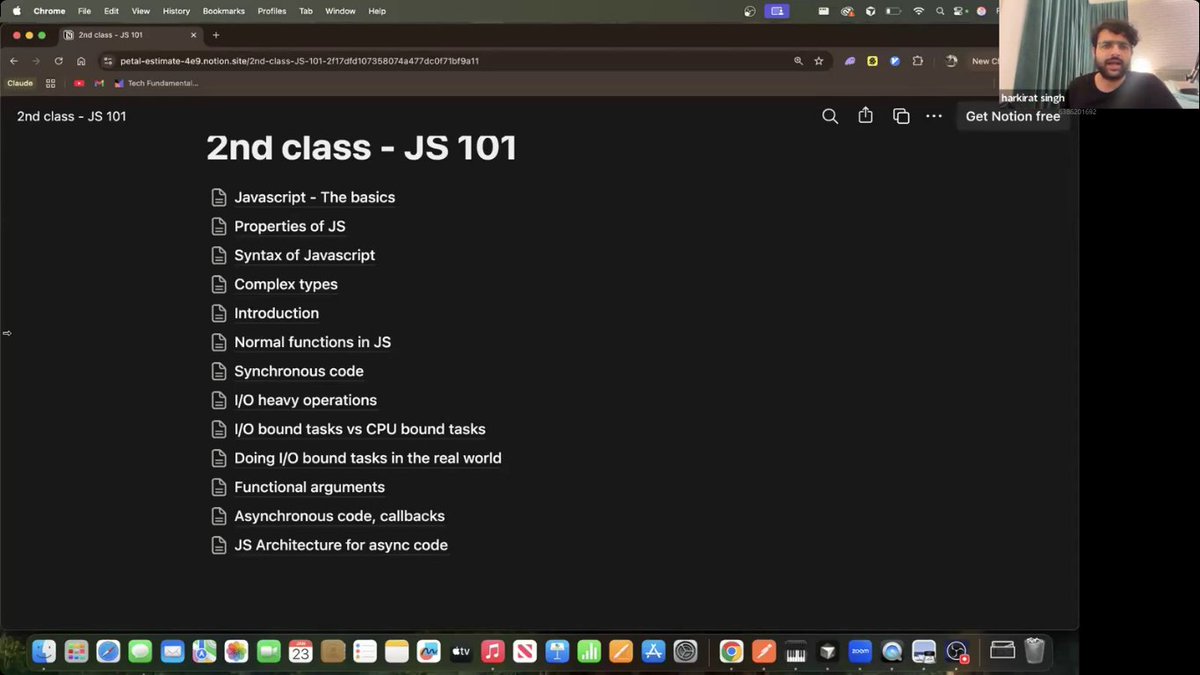Screen dimensions: 1200x675
Task: Open Zoom from the dock
Action: 860,651
